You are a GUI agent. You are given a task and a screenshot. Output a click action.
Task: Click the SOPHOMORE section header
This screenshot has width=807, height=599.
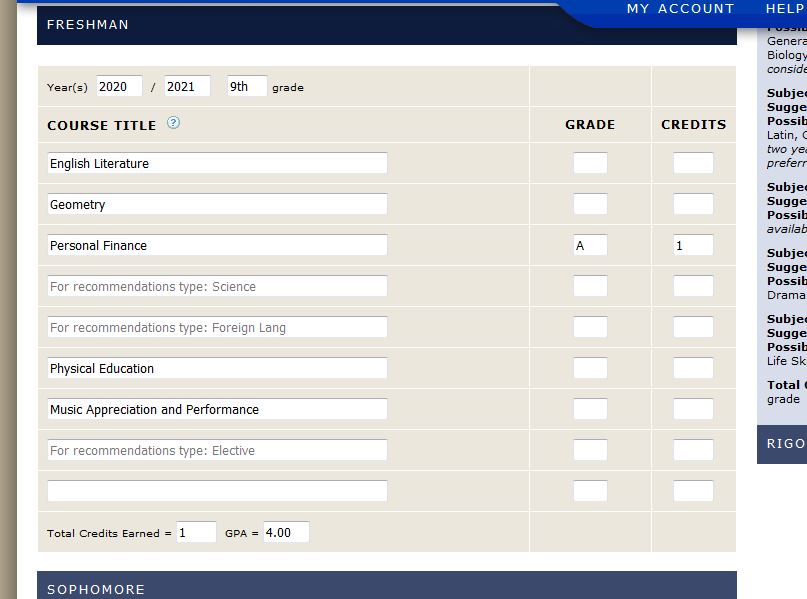96,589
